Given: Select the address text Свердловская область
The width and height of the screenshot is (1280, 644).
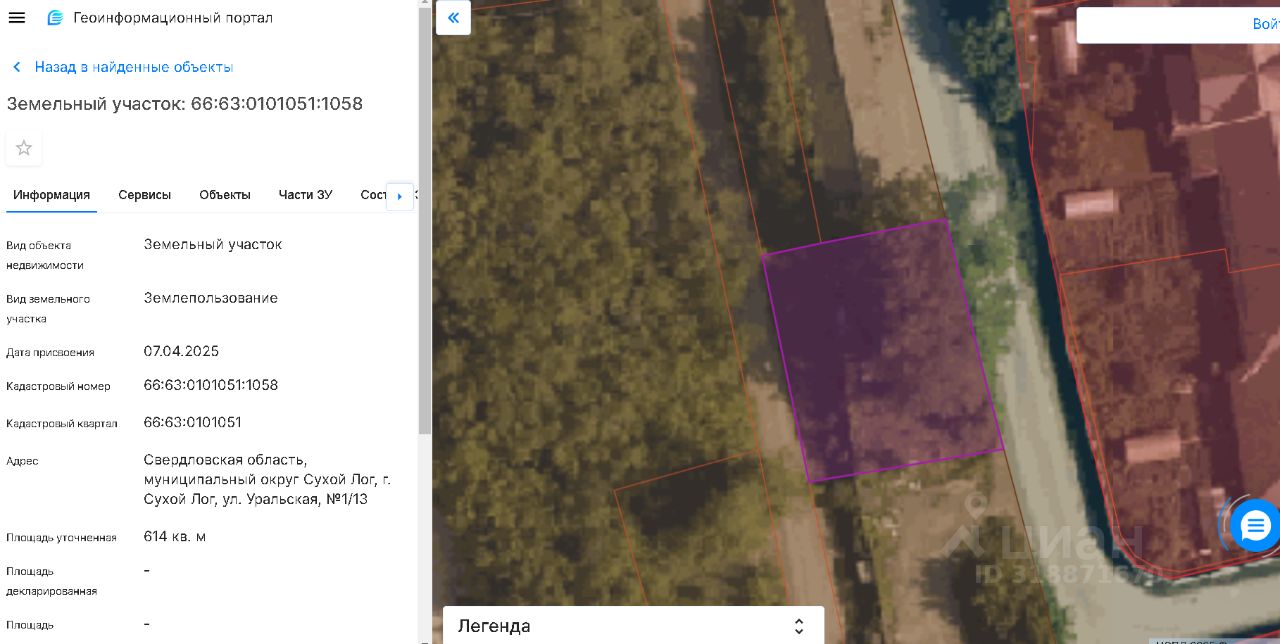Looking at the screenshot, I should [x=225, y=459].
